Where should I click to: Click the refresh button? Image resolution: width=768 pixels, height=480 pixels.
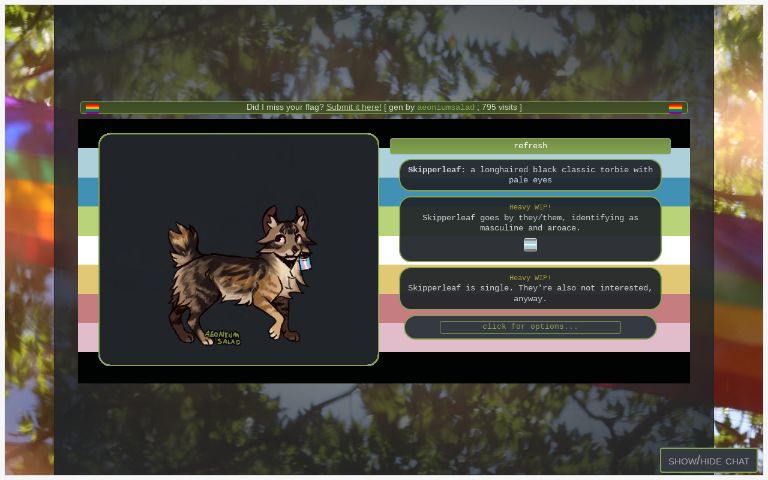[530, 146]
